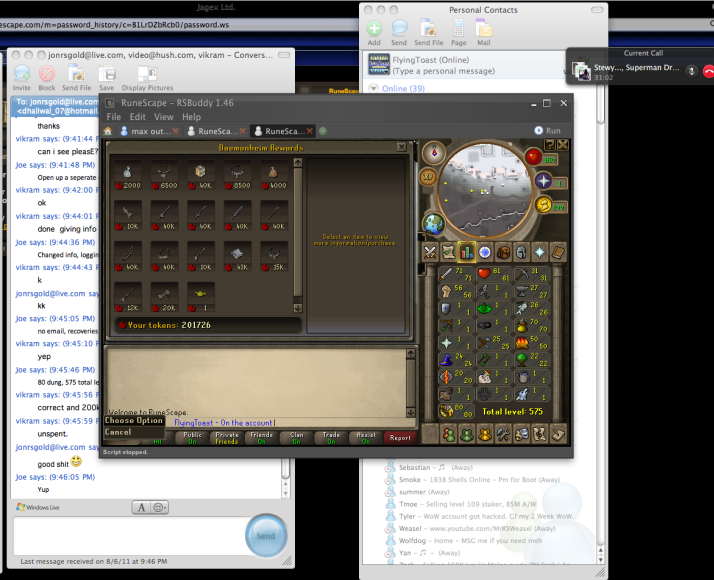The image size is (714, 580).
Task: Click Add in Personal Contacts toolbar
Action: [374, 33]
